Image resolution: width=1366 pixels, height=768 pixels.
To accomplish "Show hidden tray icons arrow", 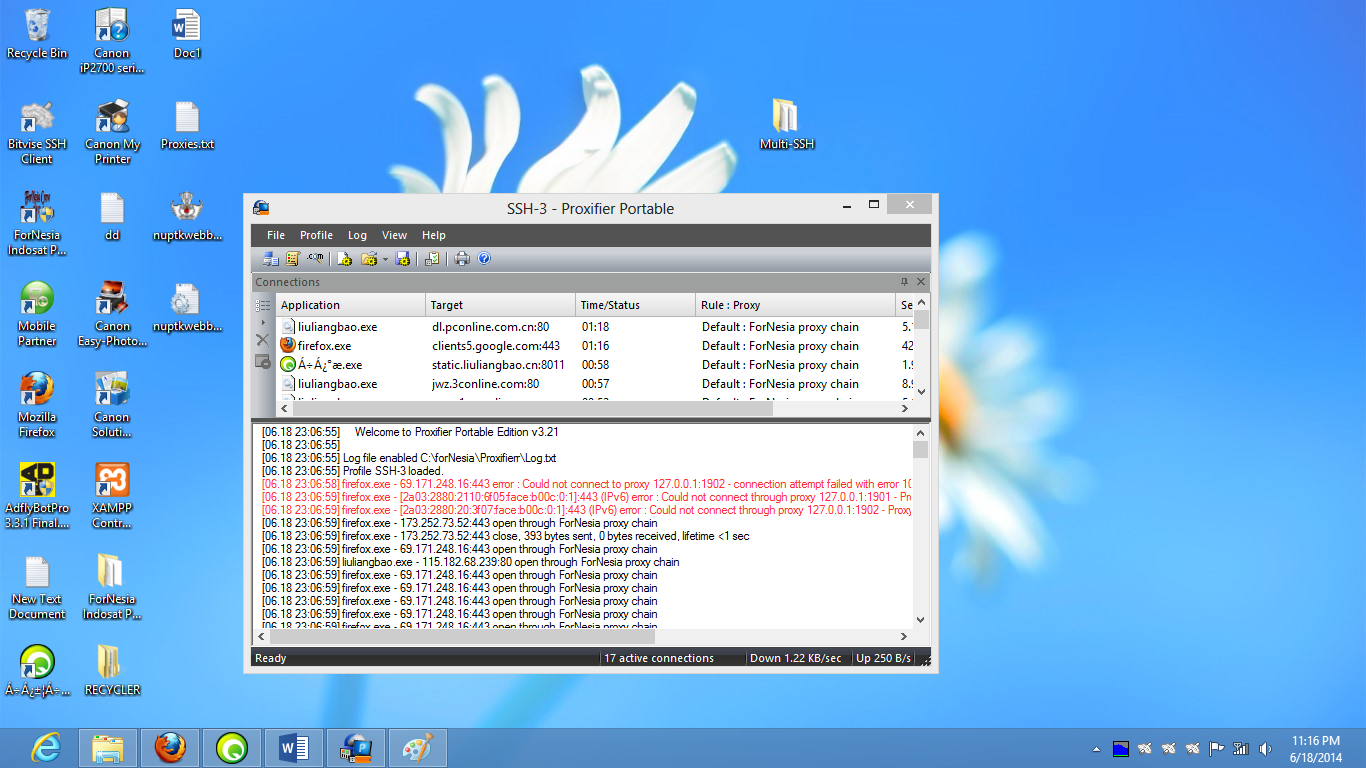I will [x=1096, y=748].
